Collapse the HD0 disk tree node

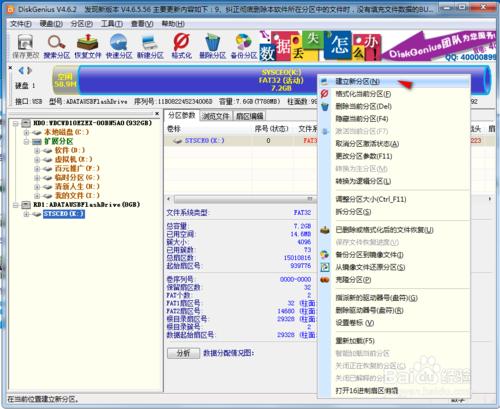16,123
